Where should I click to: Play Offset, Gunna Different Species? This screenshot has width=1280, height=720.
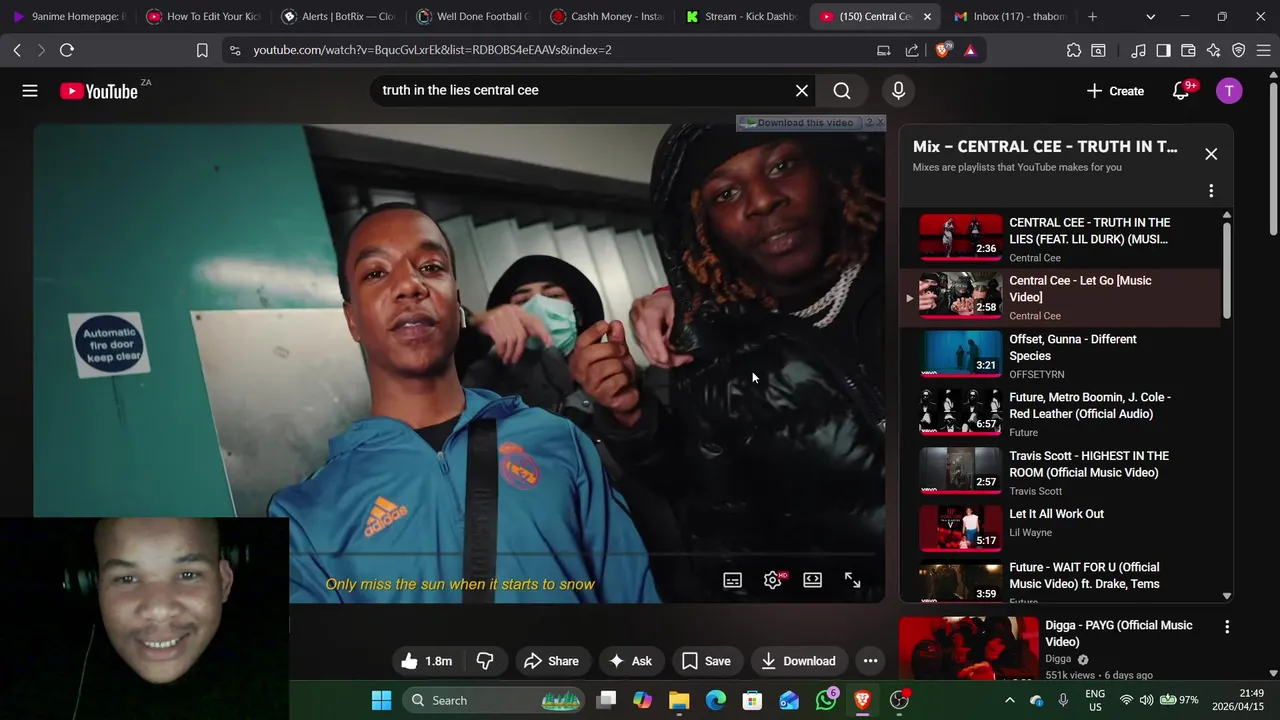(x=1060, y=356)
